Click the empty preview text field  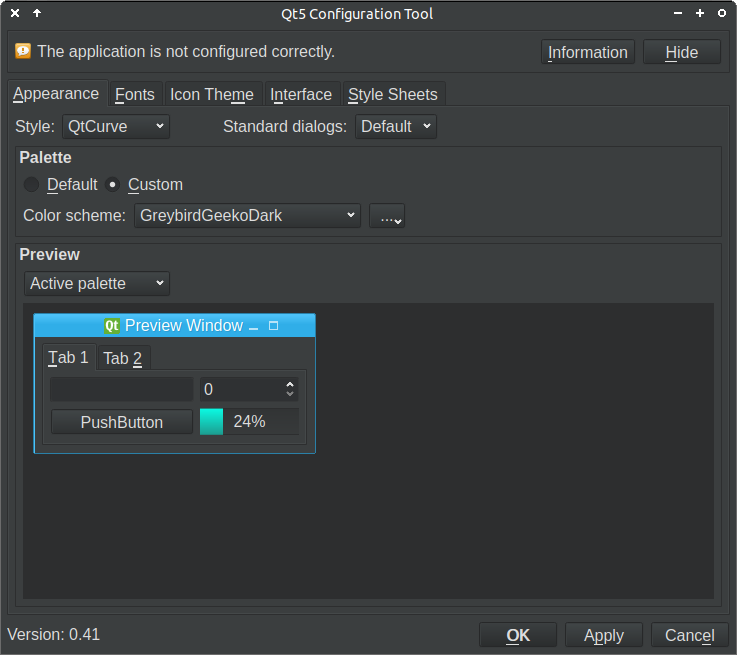tap(122, 389)
